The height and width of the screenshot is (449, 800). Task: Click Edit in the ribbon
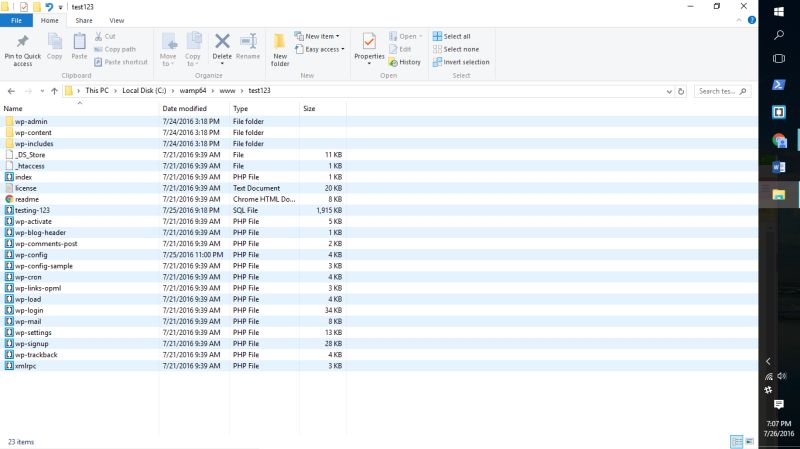tap(400, 49)
